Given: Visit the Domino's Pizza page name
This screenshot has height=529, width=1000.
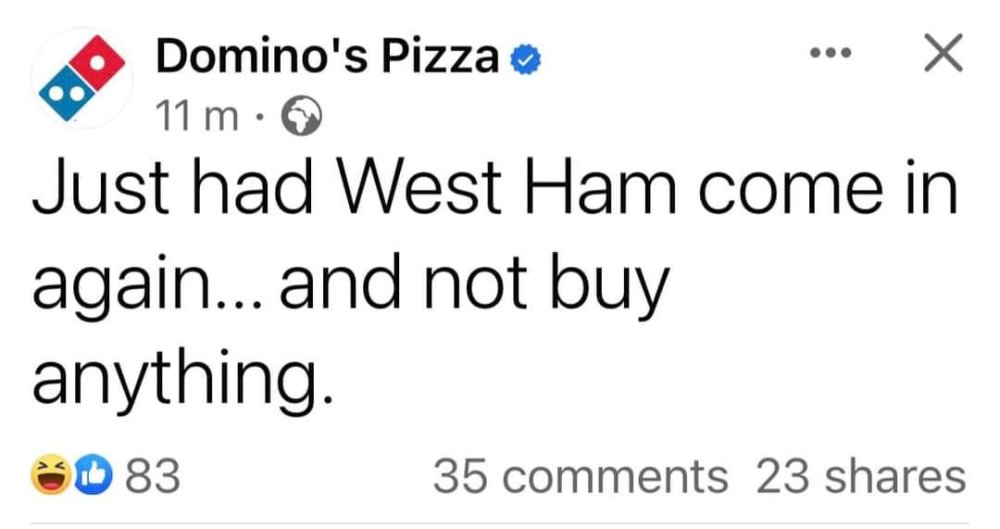Looking at the screenshot, I should tap(327, 60).
